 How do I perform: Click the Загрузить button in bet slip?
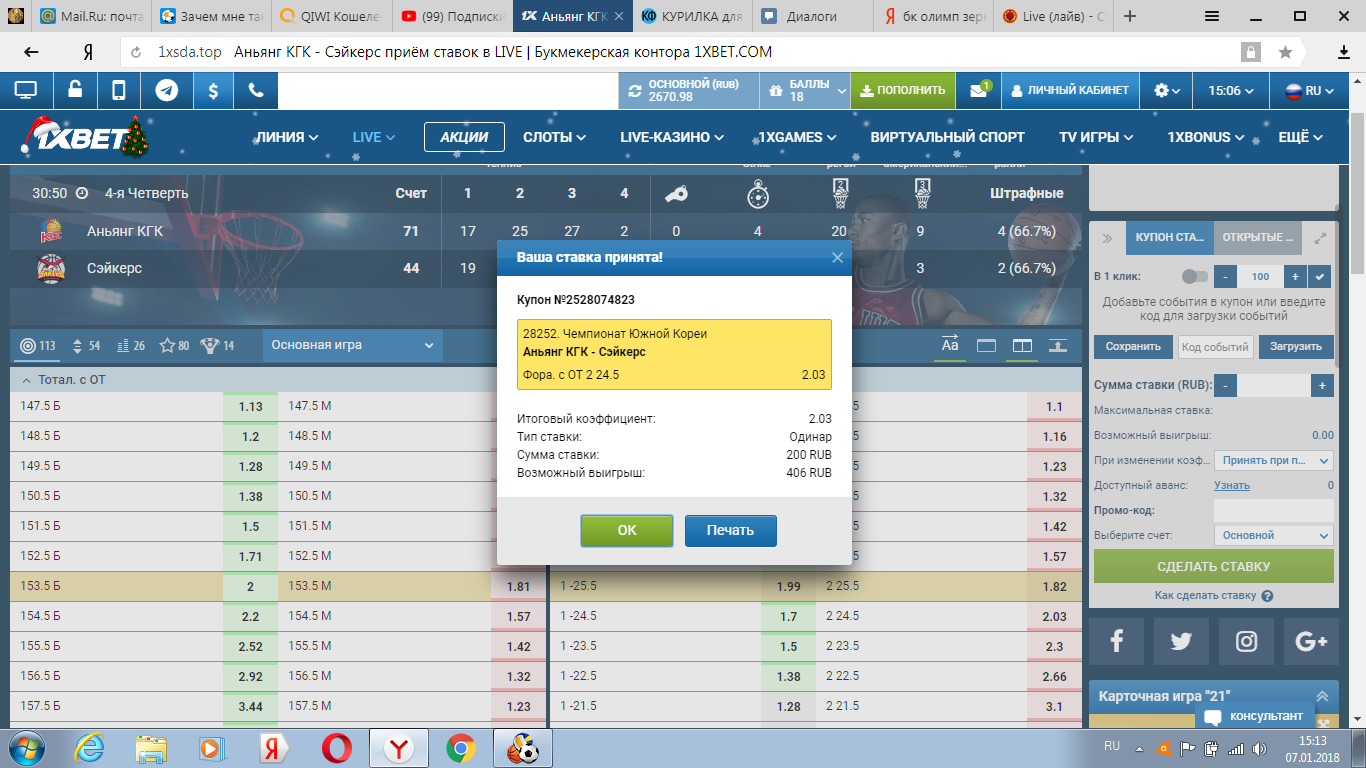[x=1296, y=346]
